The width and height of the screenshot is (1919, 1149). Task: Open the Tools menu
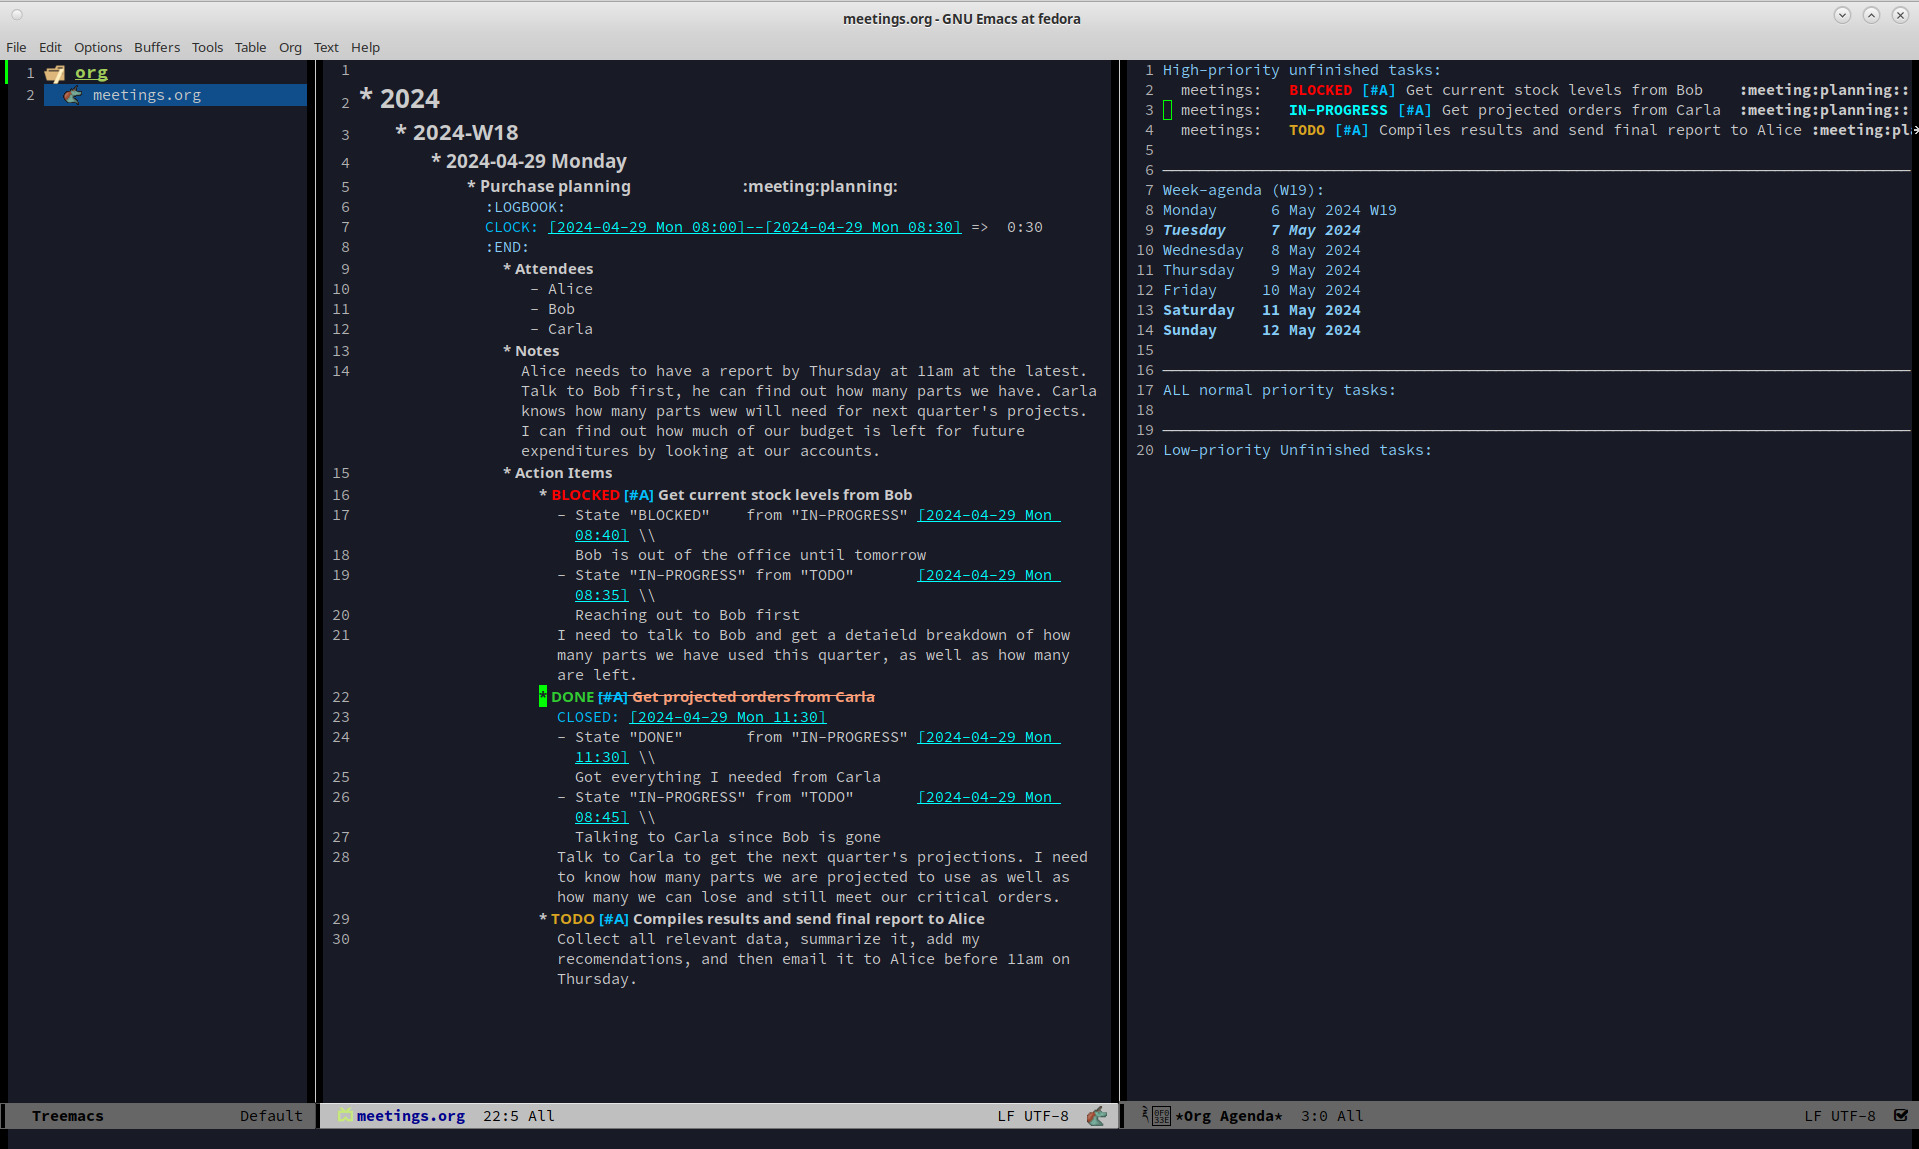click(x=207, y=47)
